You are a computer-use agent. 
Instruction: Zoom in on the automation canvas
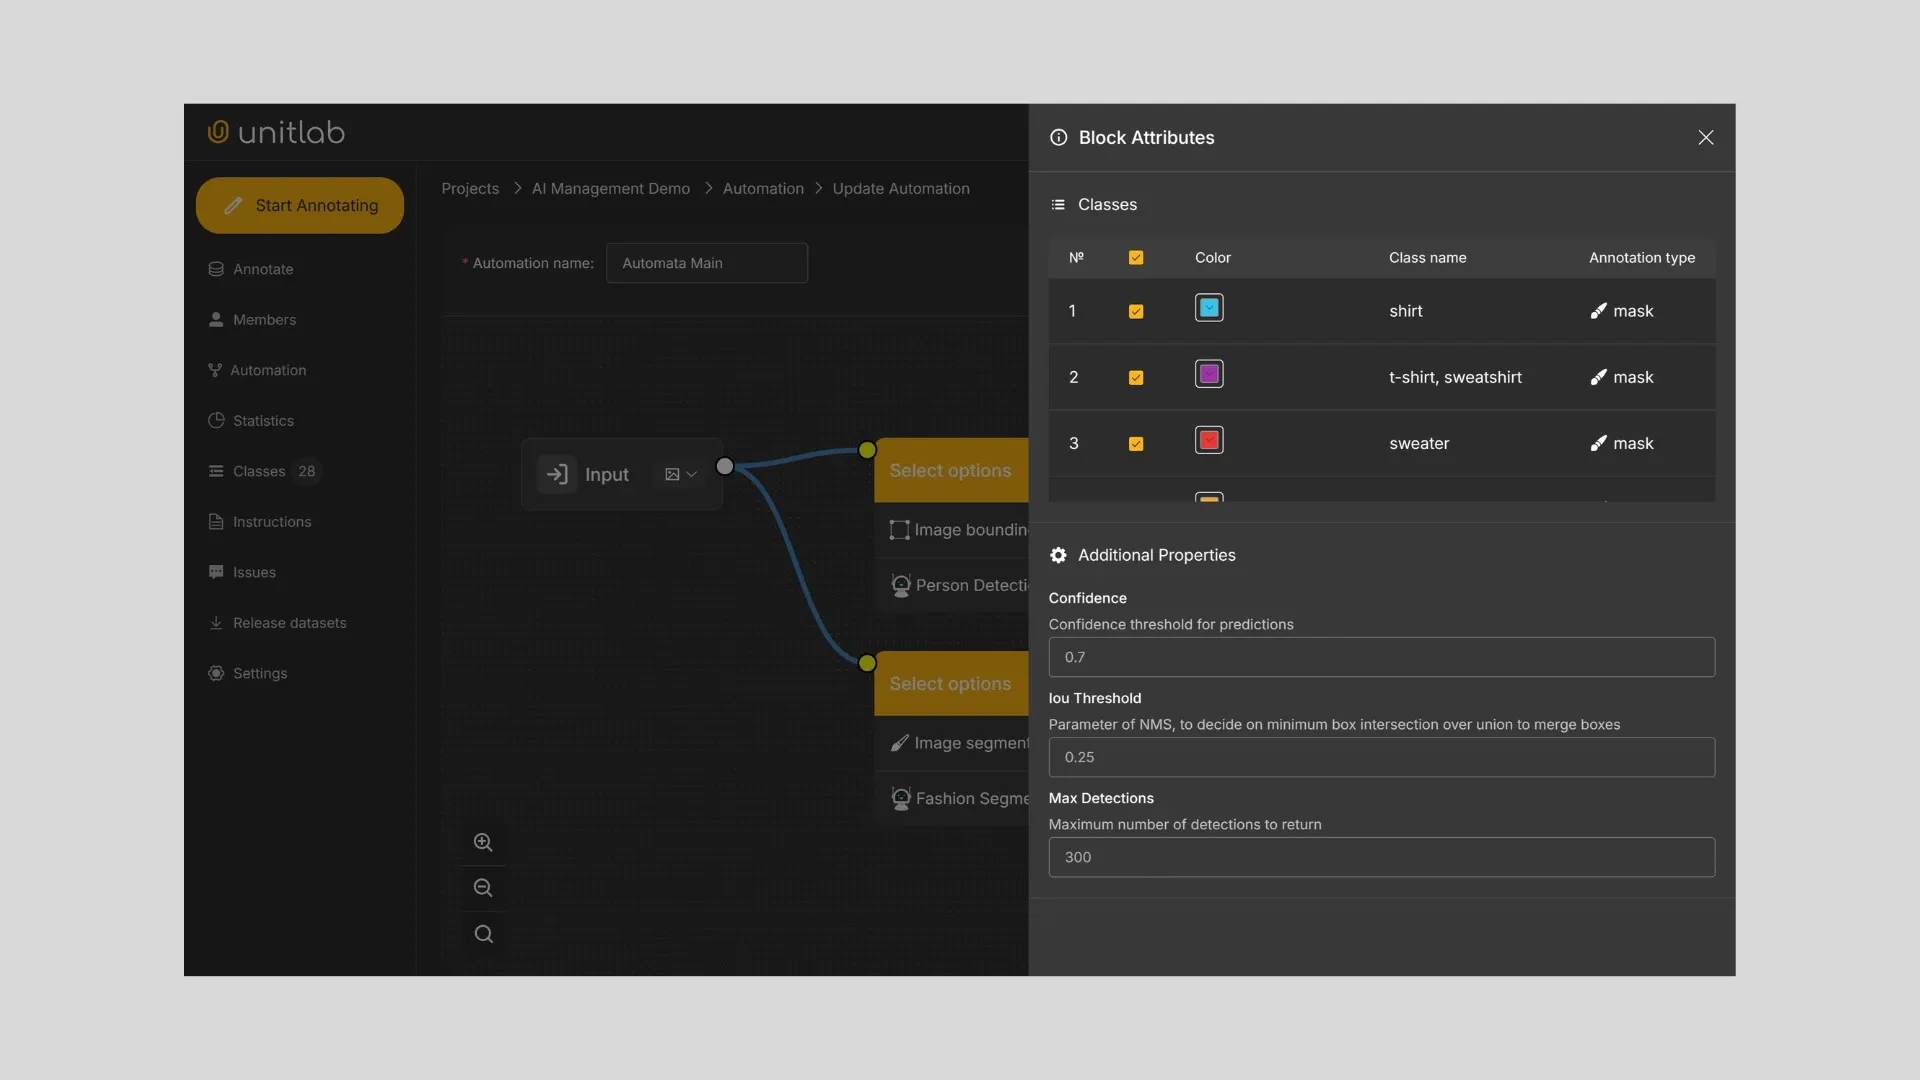483,842
